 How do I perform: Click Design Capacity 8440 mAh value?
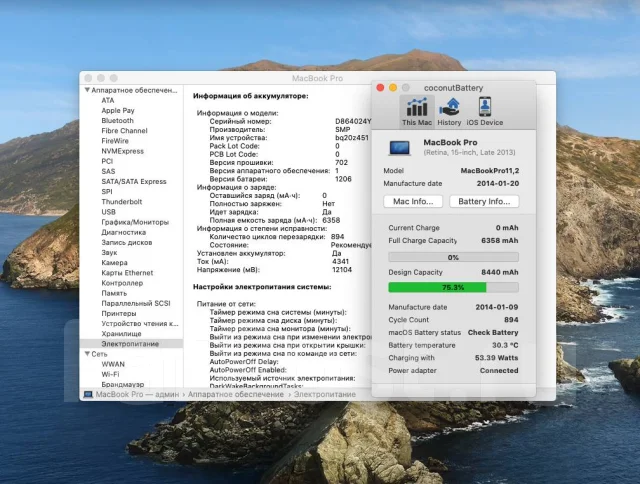point(500,272)
